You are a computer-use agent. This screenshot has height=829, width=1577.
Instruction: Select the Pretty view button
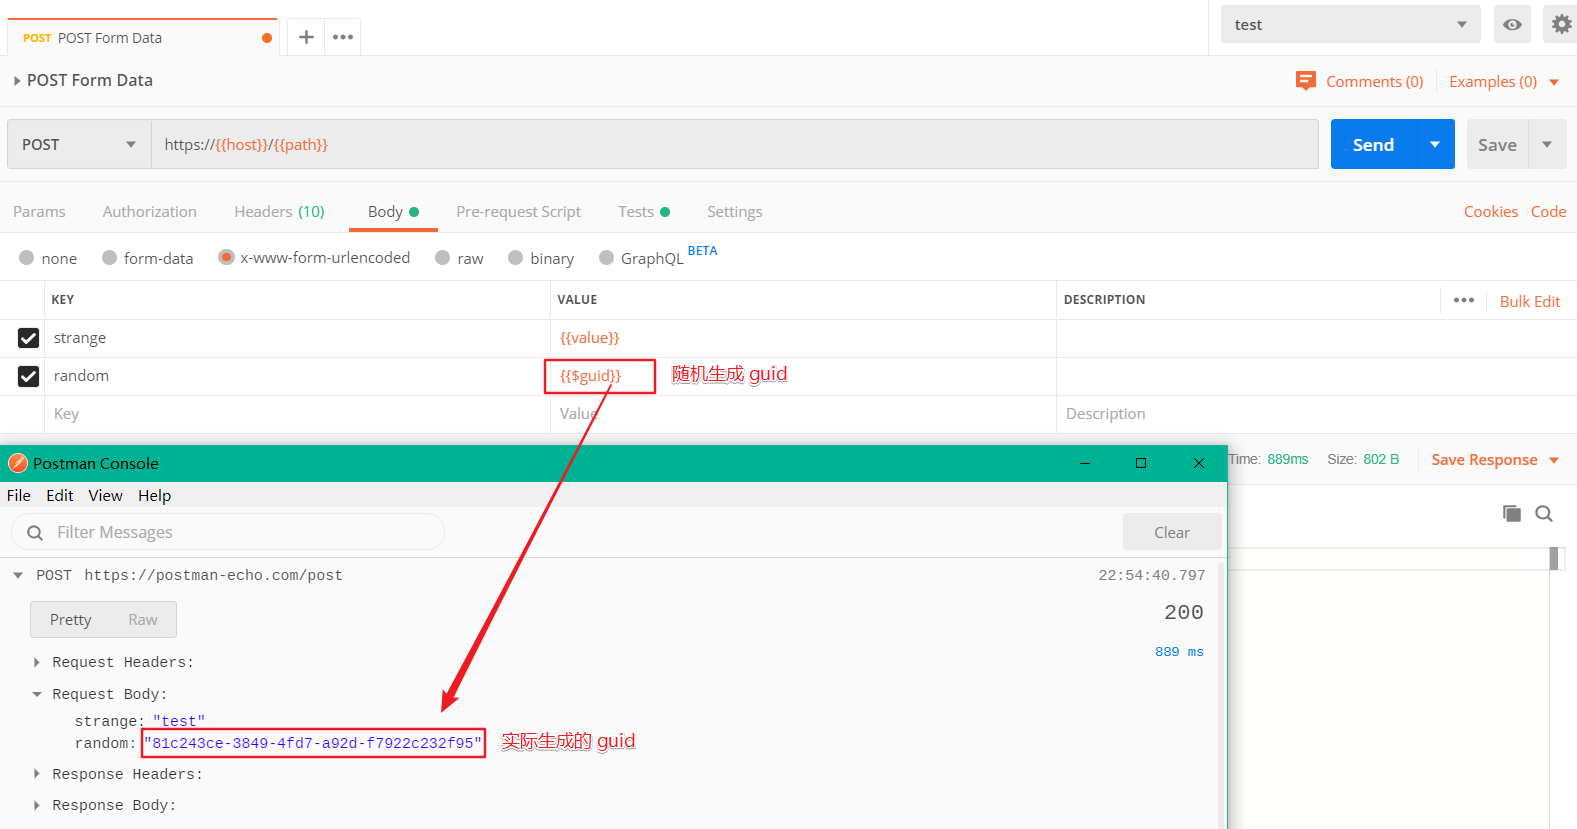(x=71, y=620)
